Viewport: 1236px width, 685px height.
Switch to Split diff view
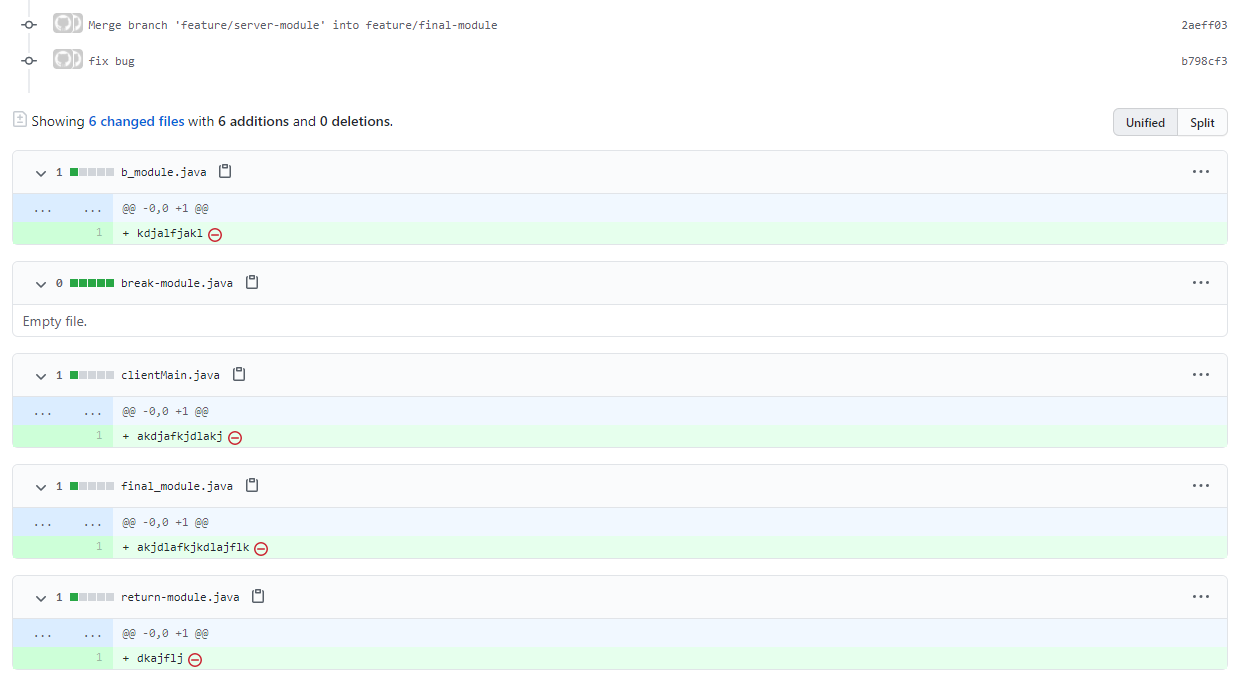[x=1202, y=122]
